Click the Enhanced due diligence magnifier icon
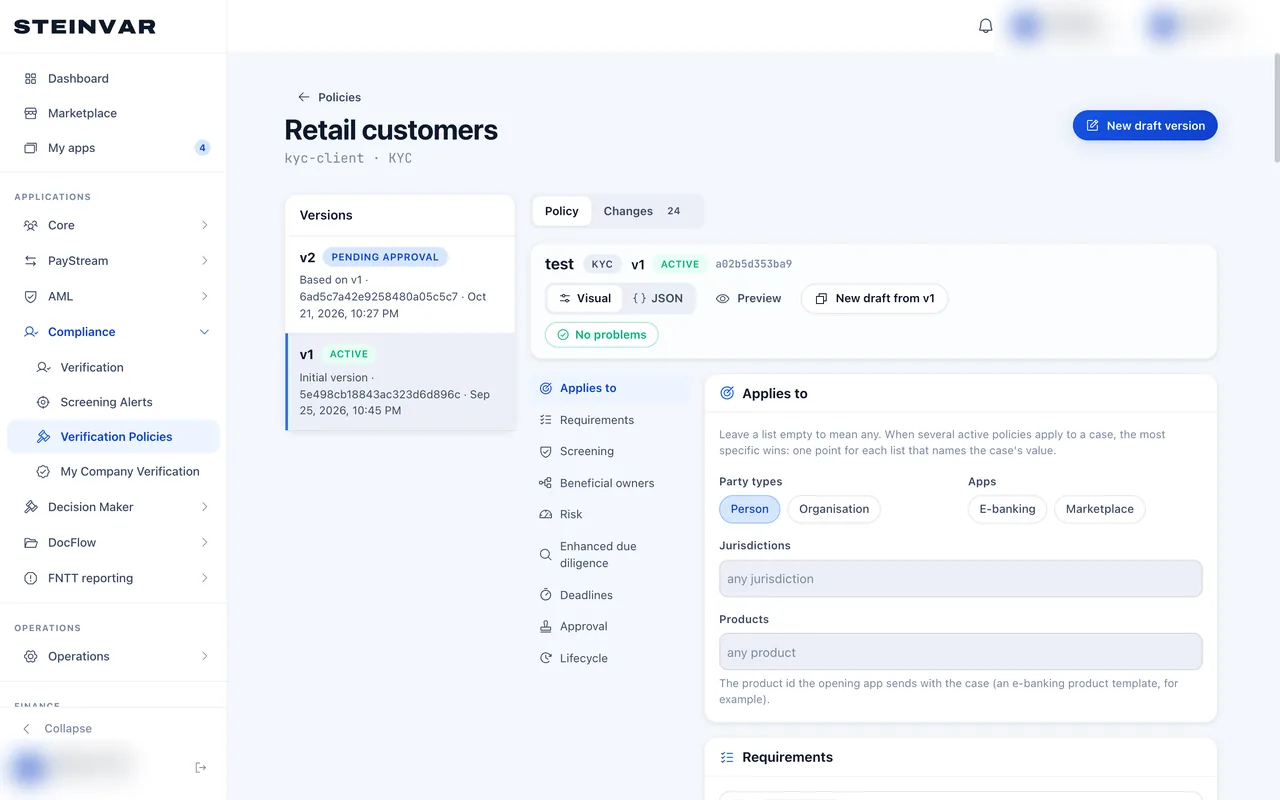Screen dimensions: 1280x800 545,554
